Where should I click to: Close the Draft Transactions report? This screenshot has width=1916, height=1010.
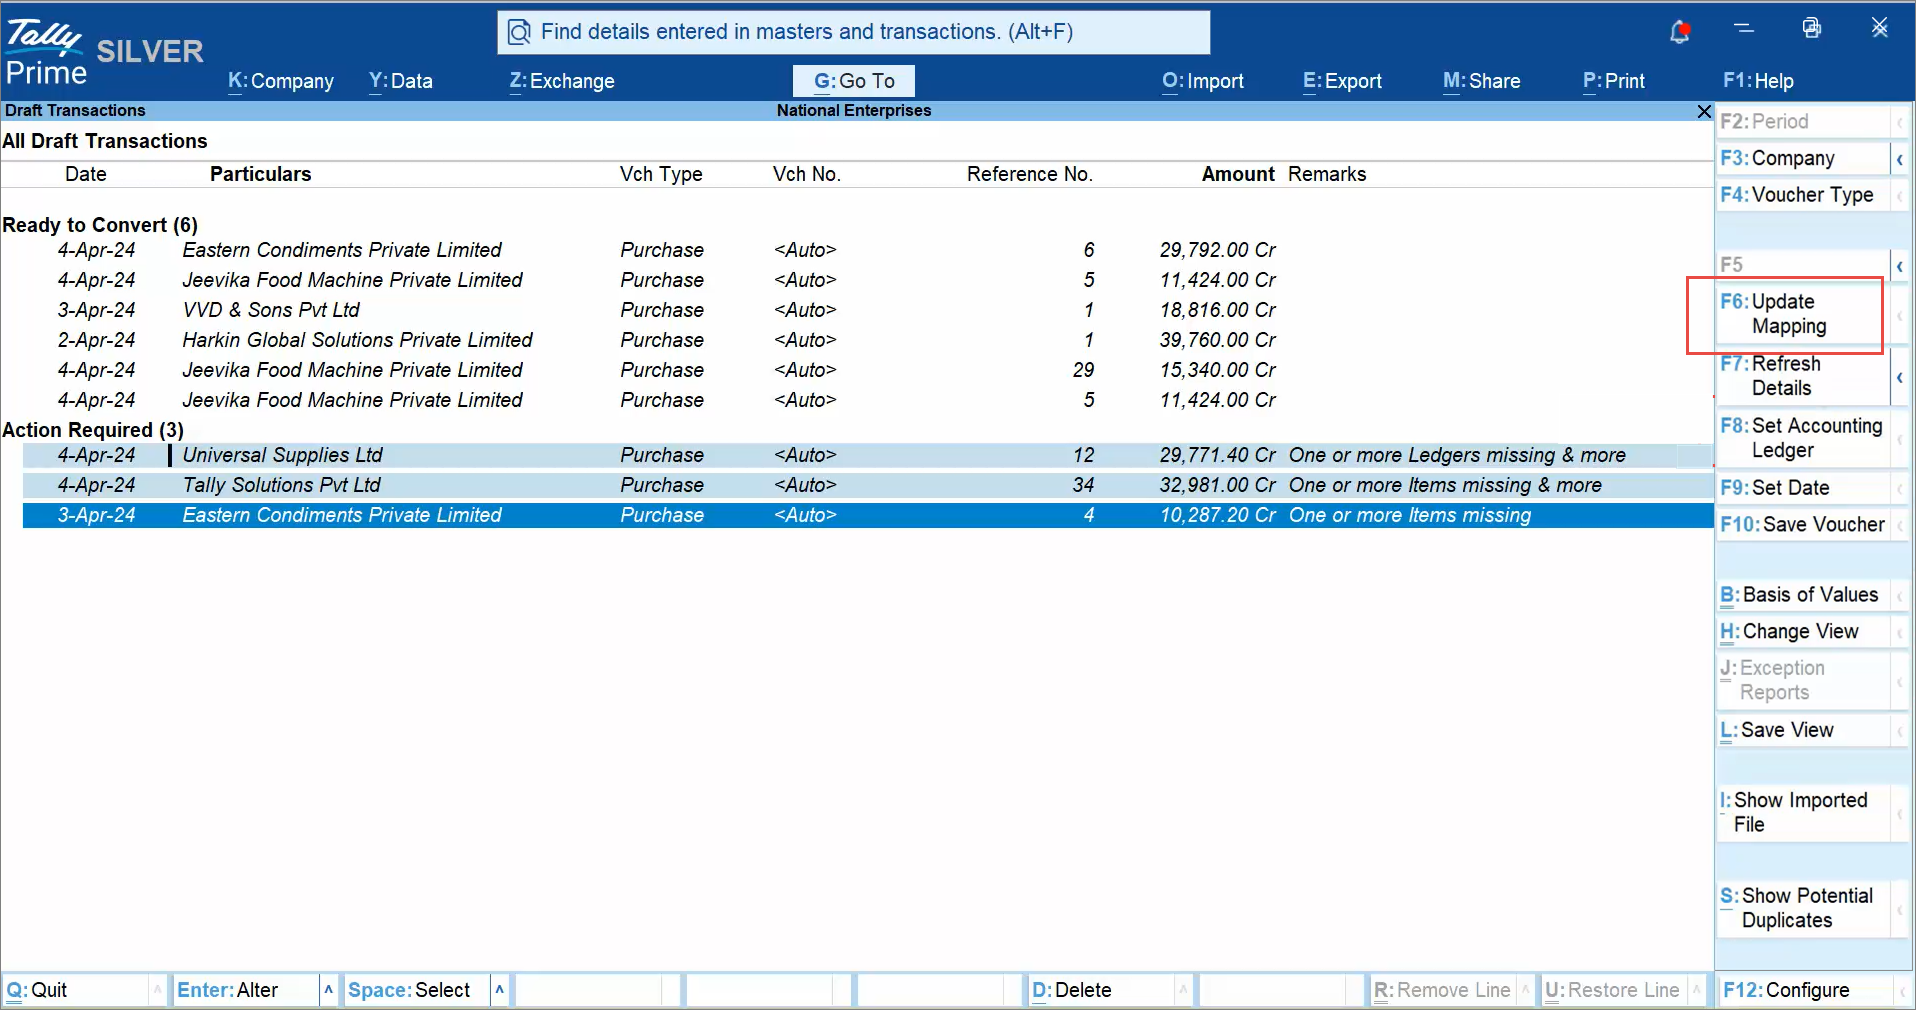click(1704, 111)
